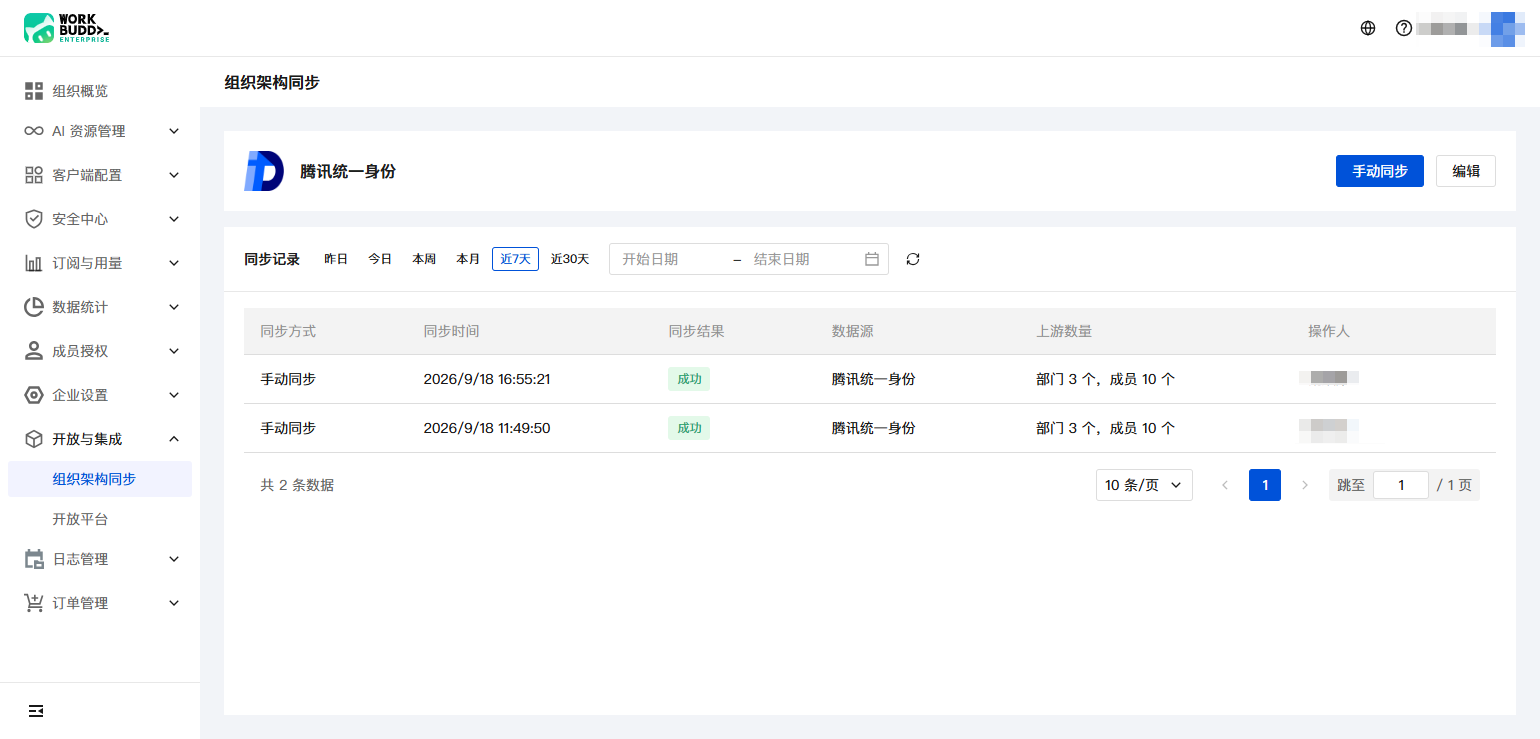
Task: Click the user avatar in header
Action: [x=1505, y=28]
